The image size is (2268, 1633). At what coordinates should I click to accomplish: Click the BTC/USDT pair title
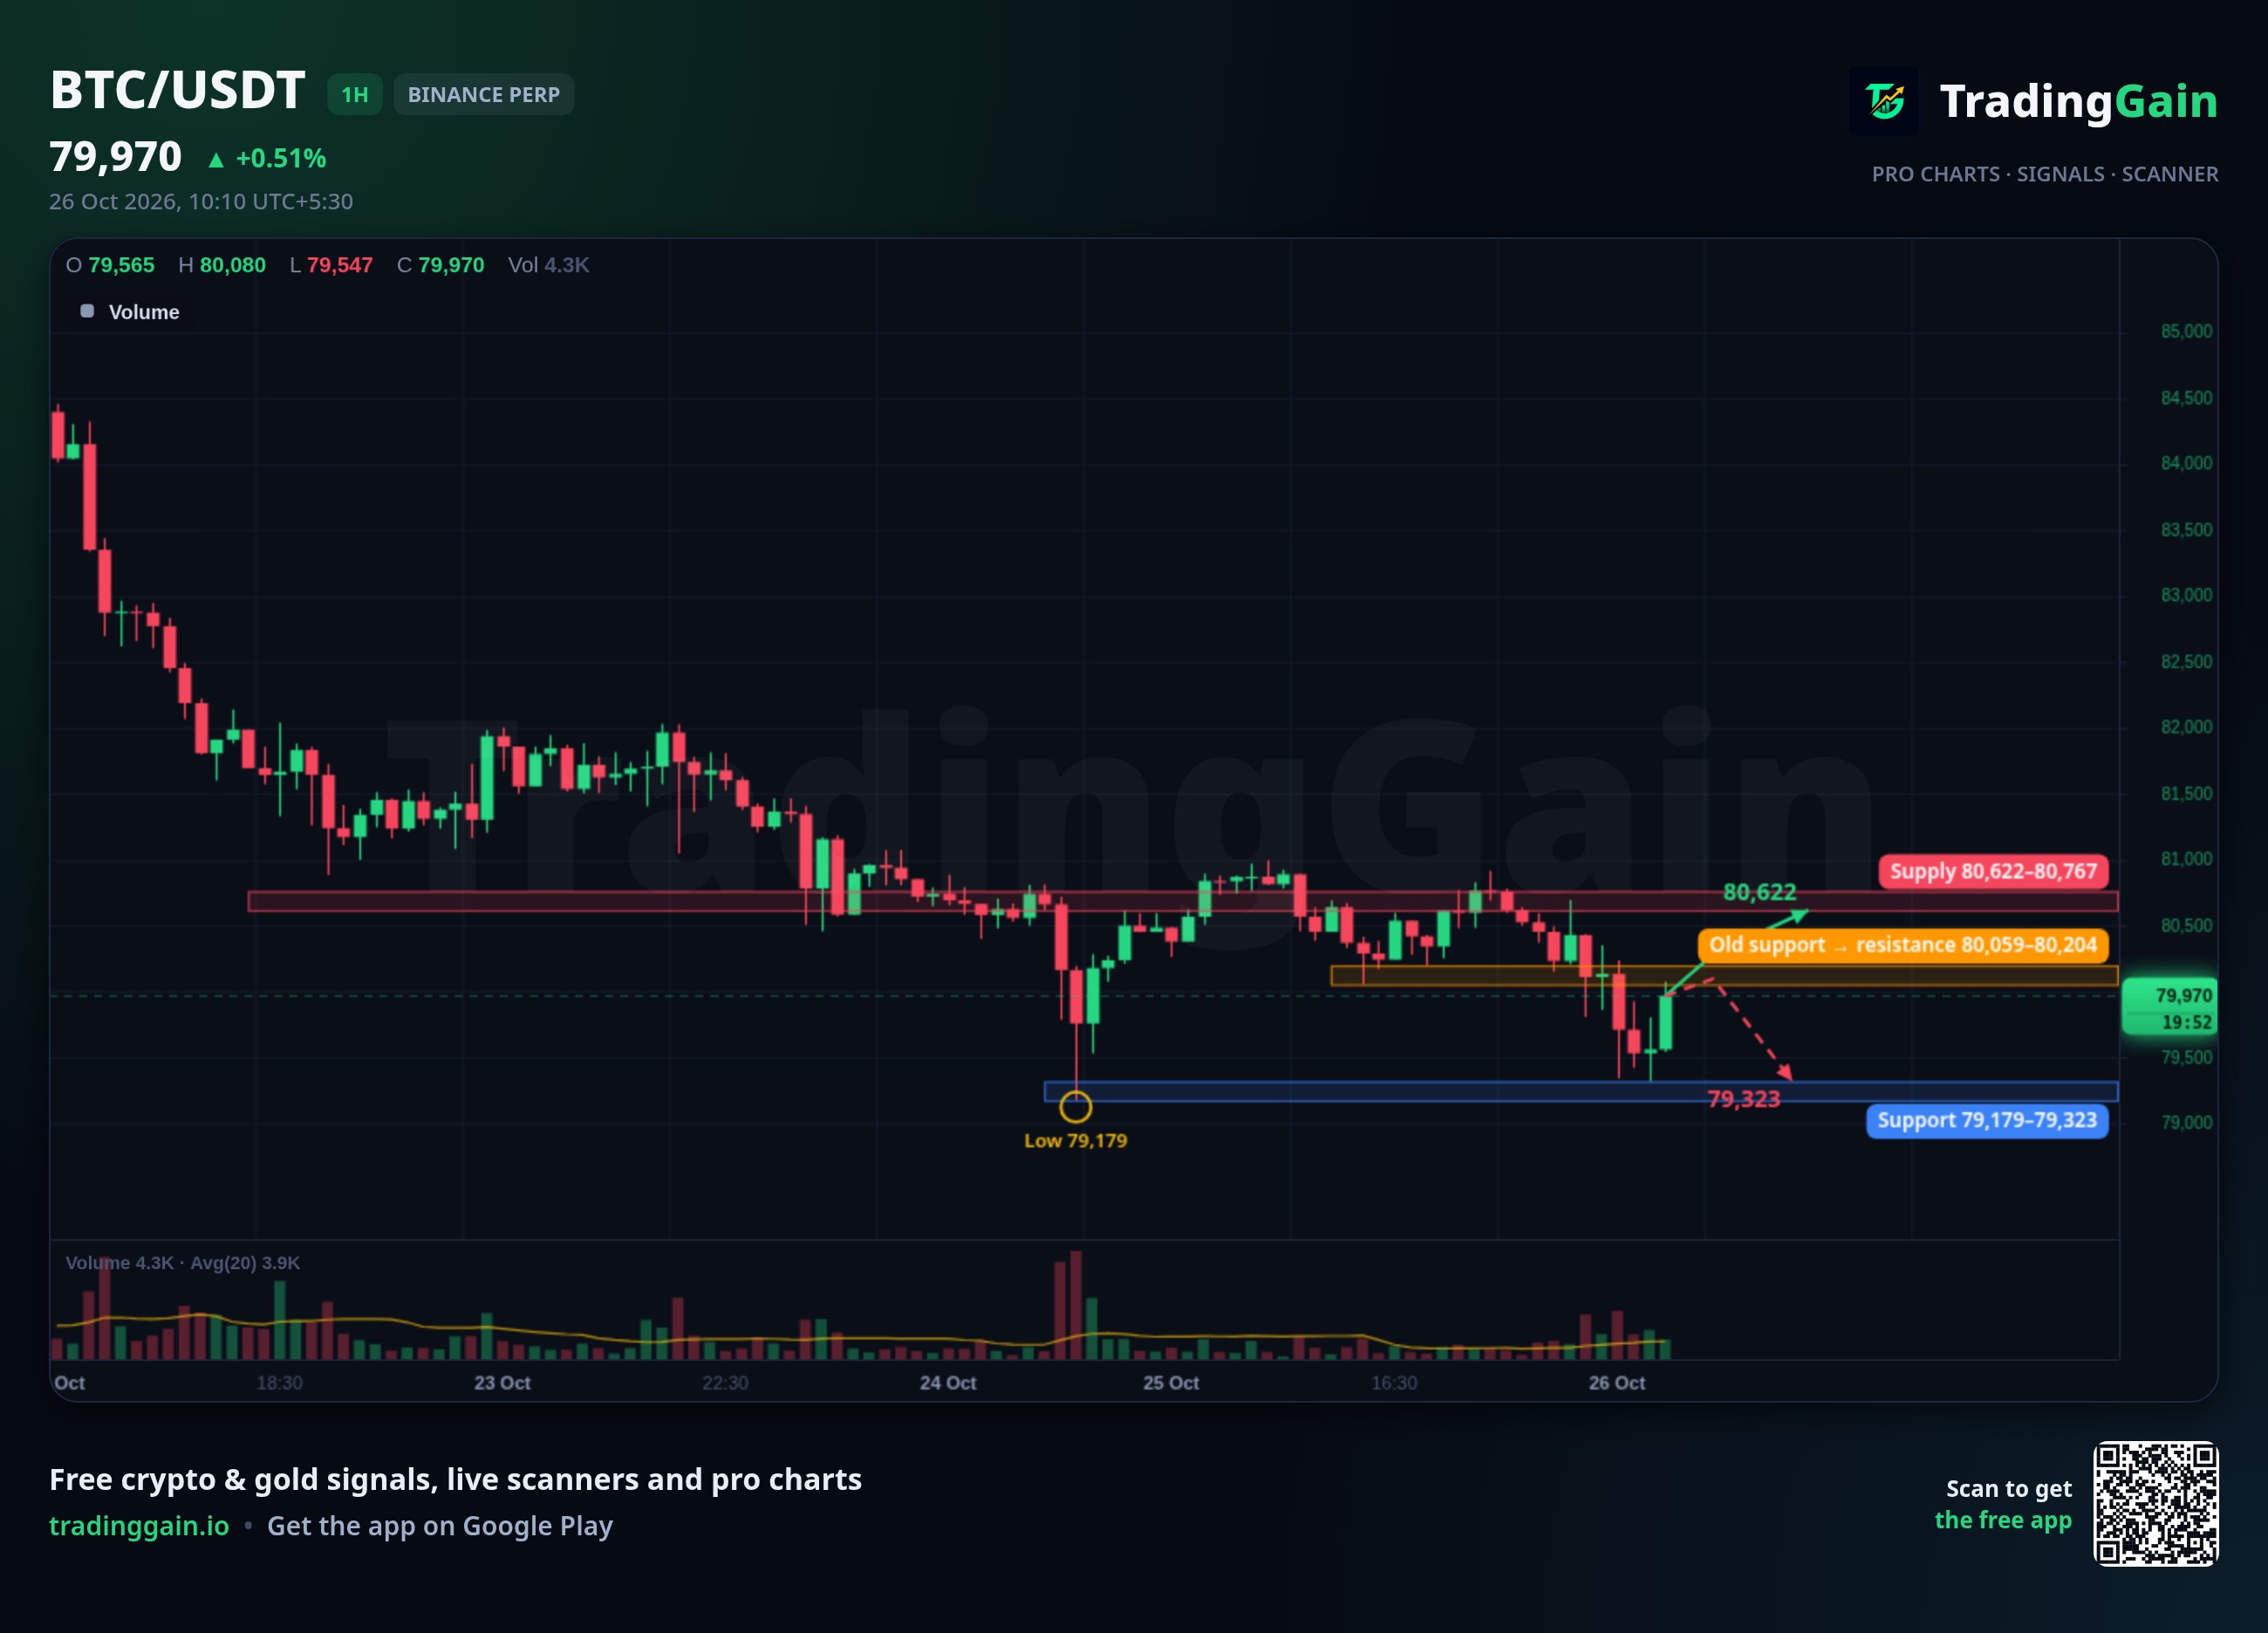tap(177, 90)
